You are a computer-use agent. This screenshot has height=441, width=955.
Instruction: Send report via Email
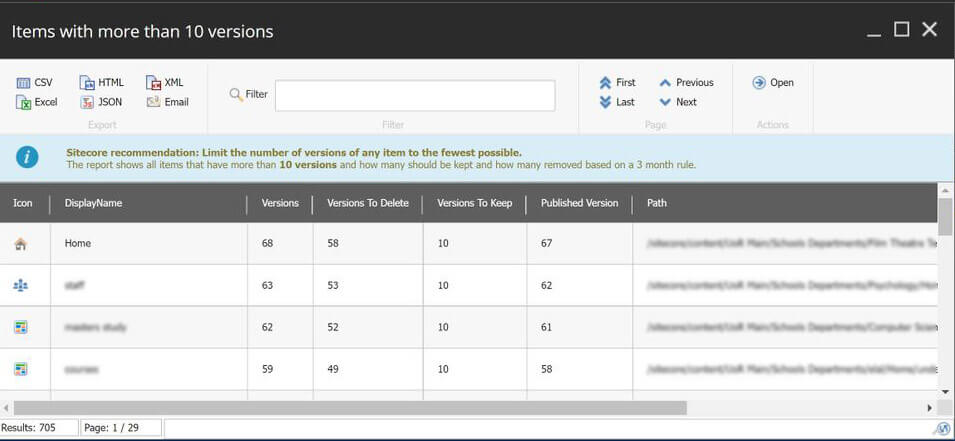[x=167, y=102]
